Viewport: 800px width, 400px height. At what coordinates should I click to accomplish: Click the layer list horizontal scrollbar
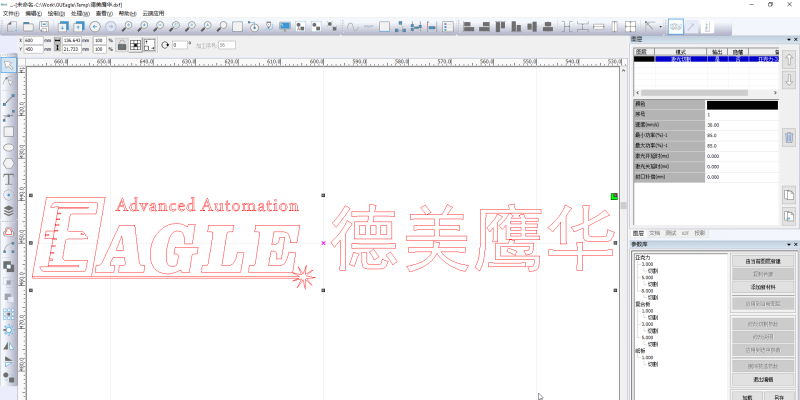(694, 93)
